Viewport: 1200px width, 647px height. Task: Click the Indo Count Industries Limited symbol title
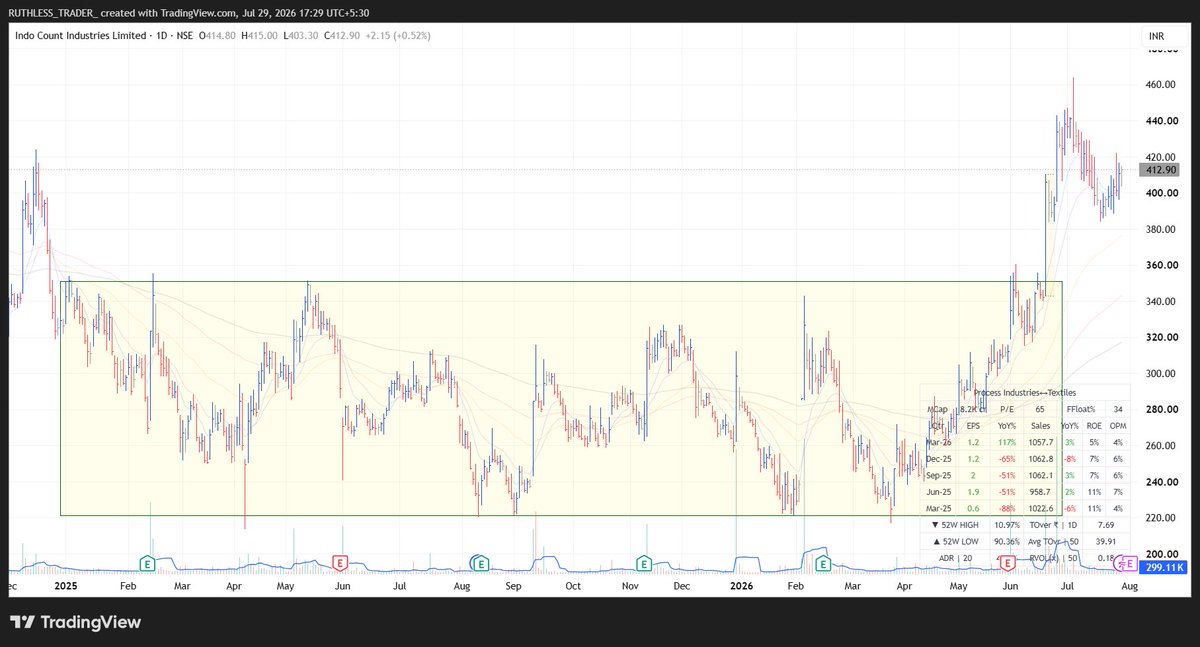80,36
